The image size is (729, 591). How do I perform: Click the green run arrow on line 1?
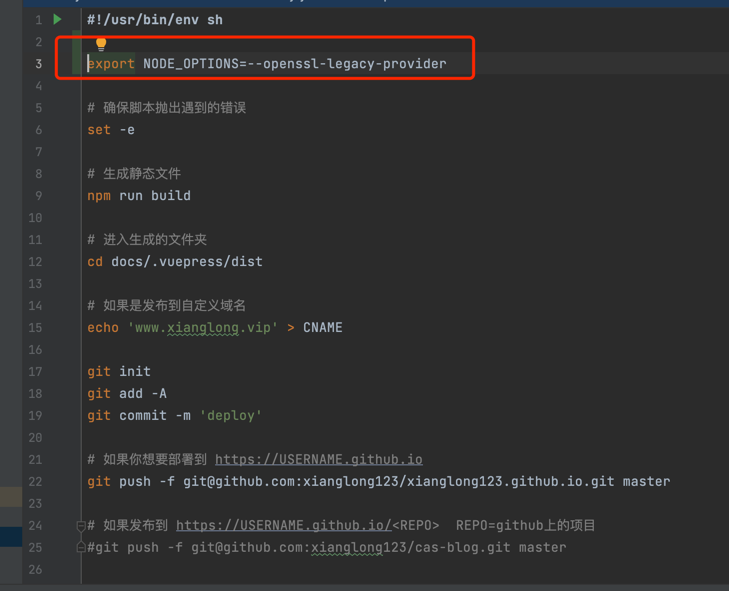58,19
